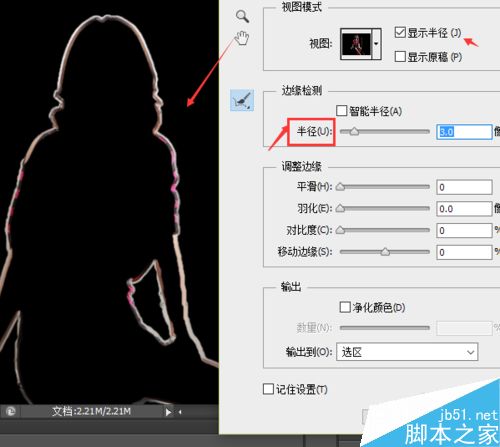This screenshot has width=500, height=447.
Task: Click the 输出到(O): label
Action: pyautogui.click(x=309, y=352)
